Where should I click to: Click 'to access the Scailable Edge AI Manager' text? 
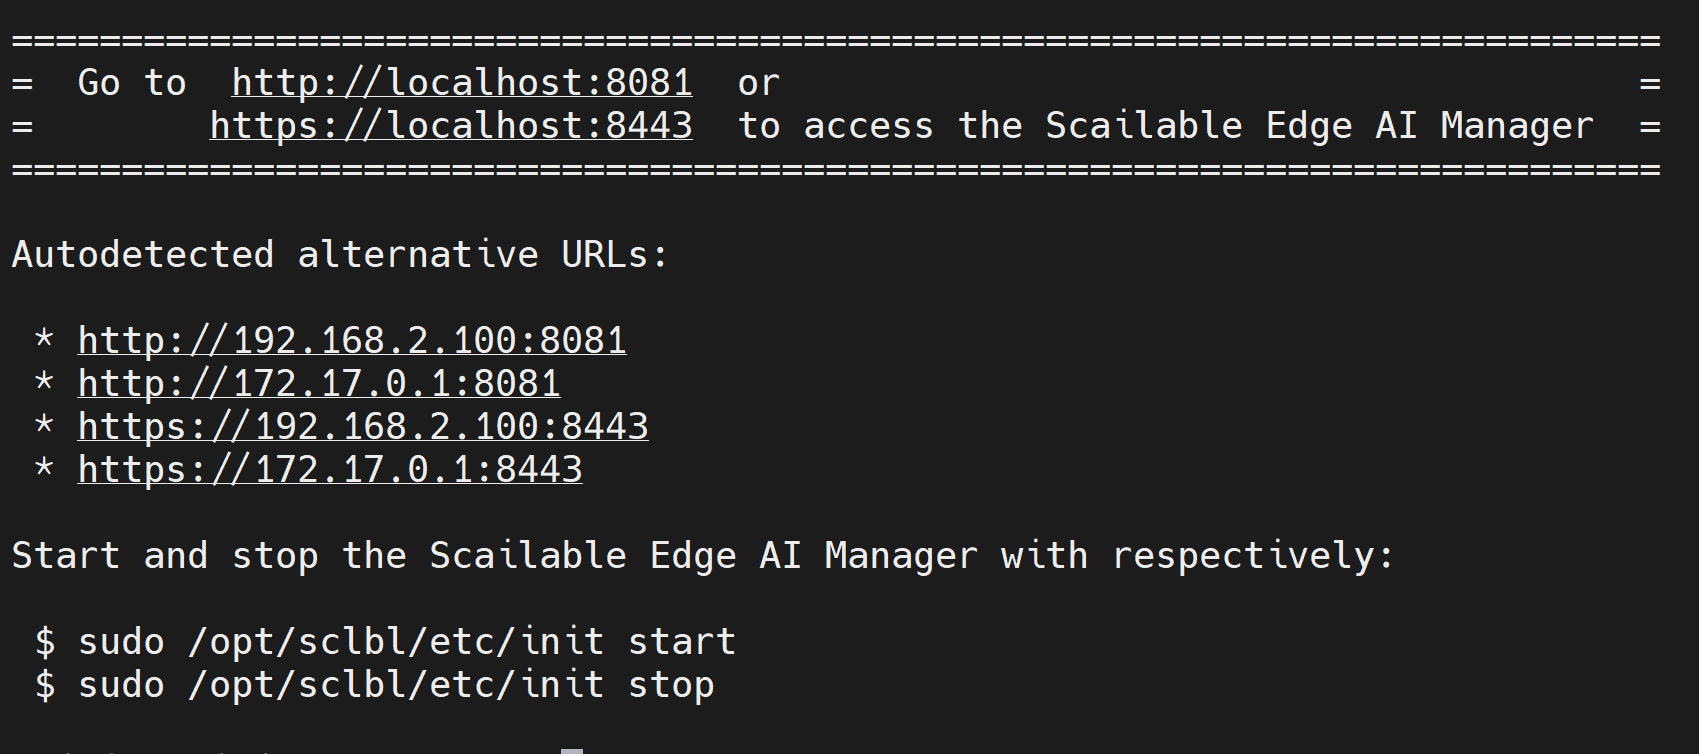pyautogui.click(x=1166, y=126)
